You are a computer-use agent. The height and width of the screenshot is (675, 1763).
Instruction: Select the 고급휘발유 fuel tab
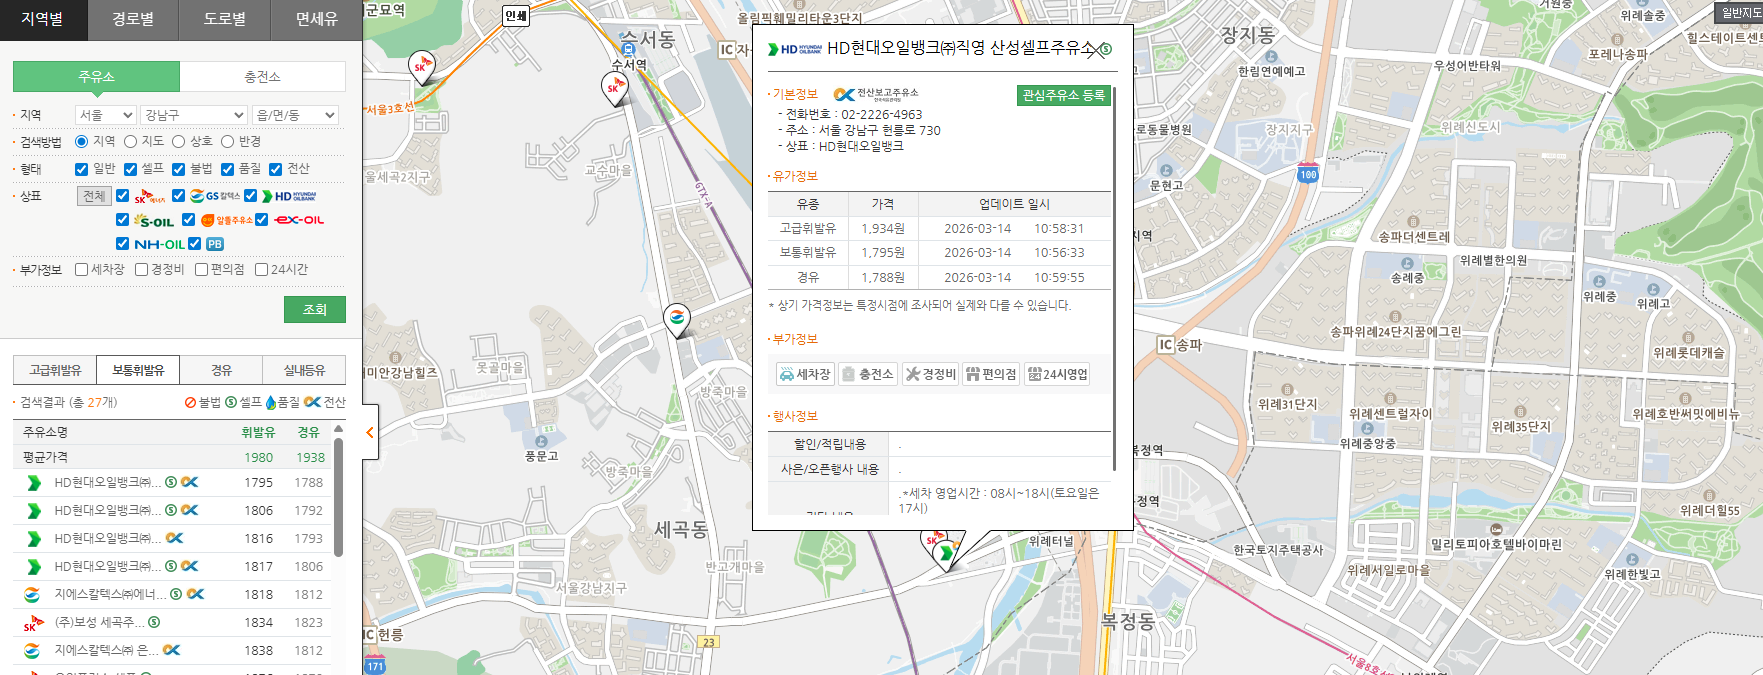(x=55, y=370)
